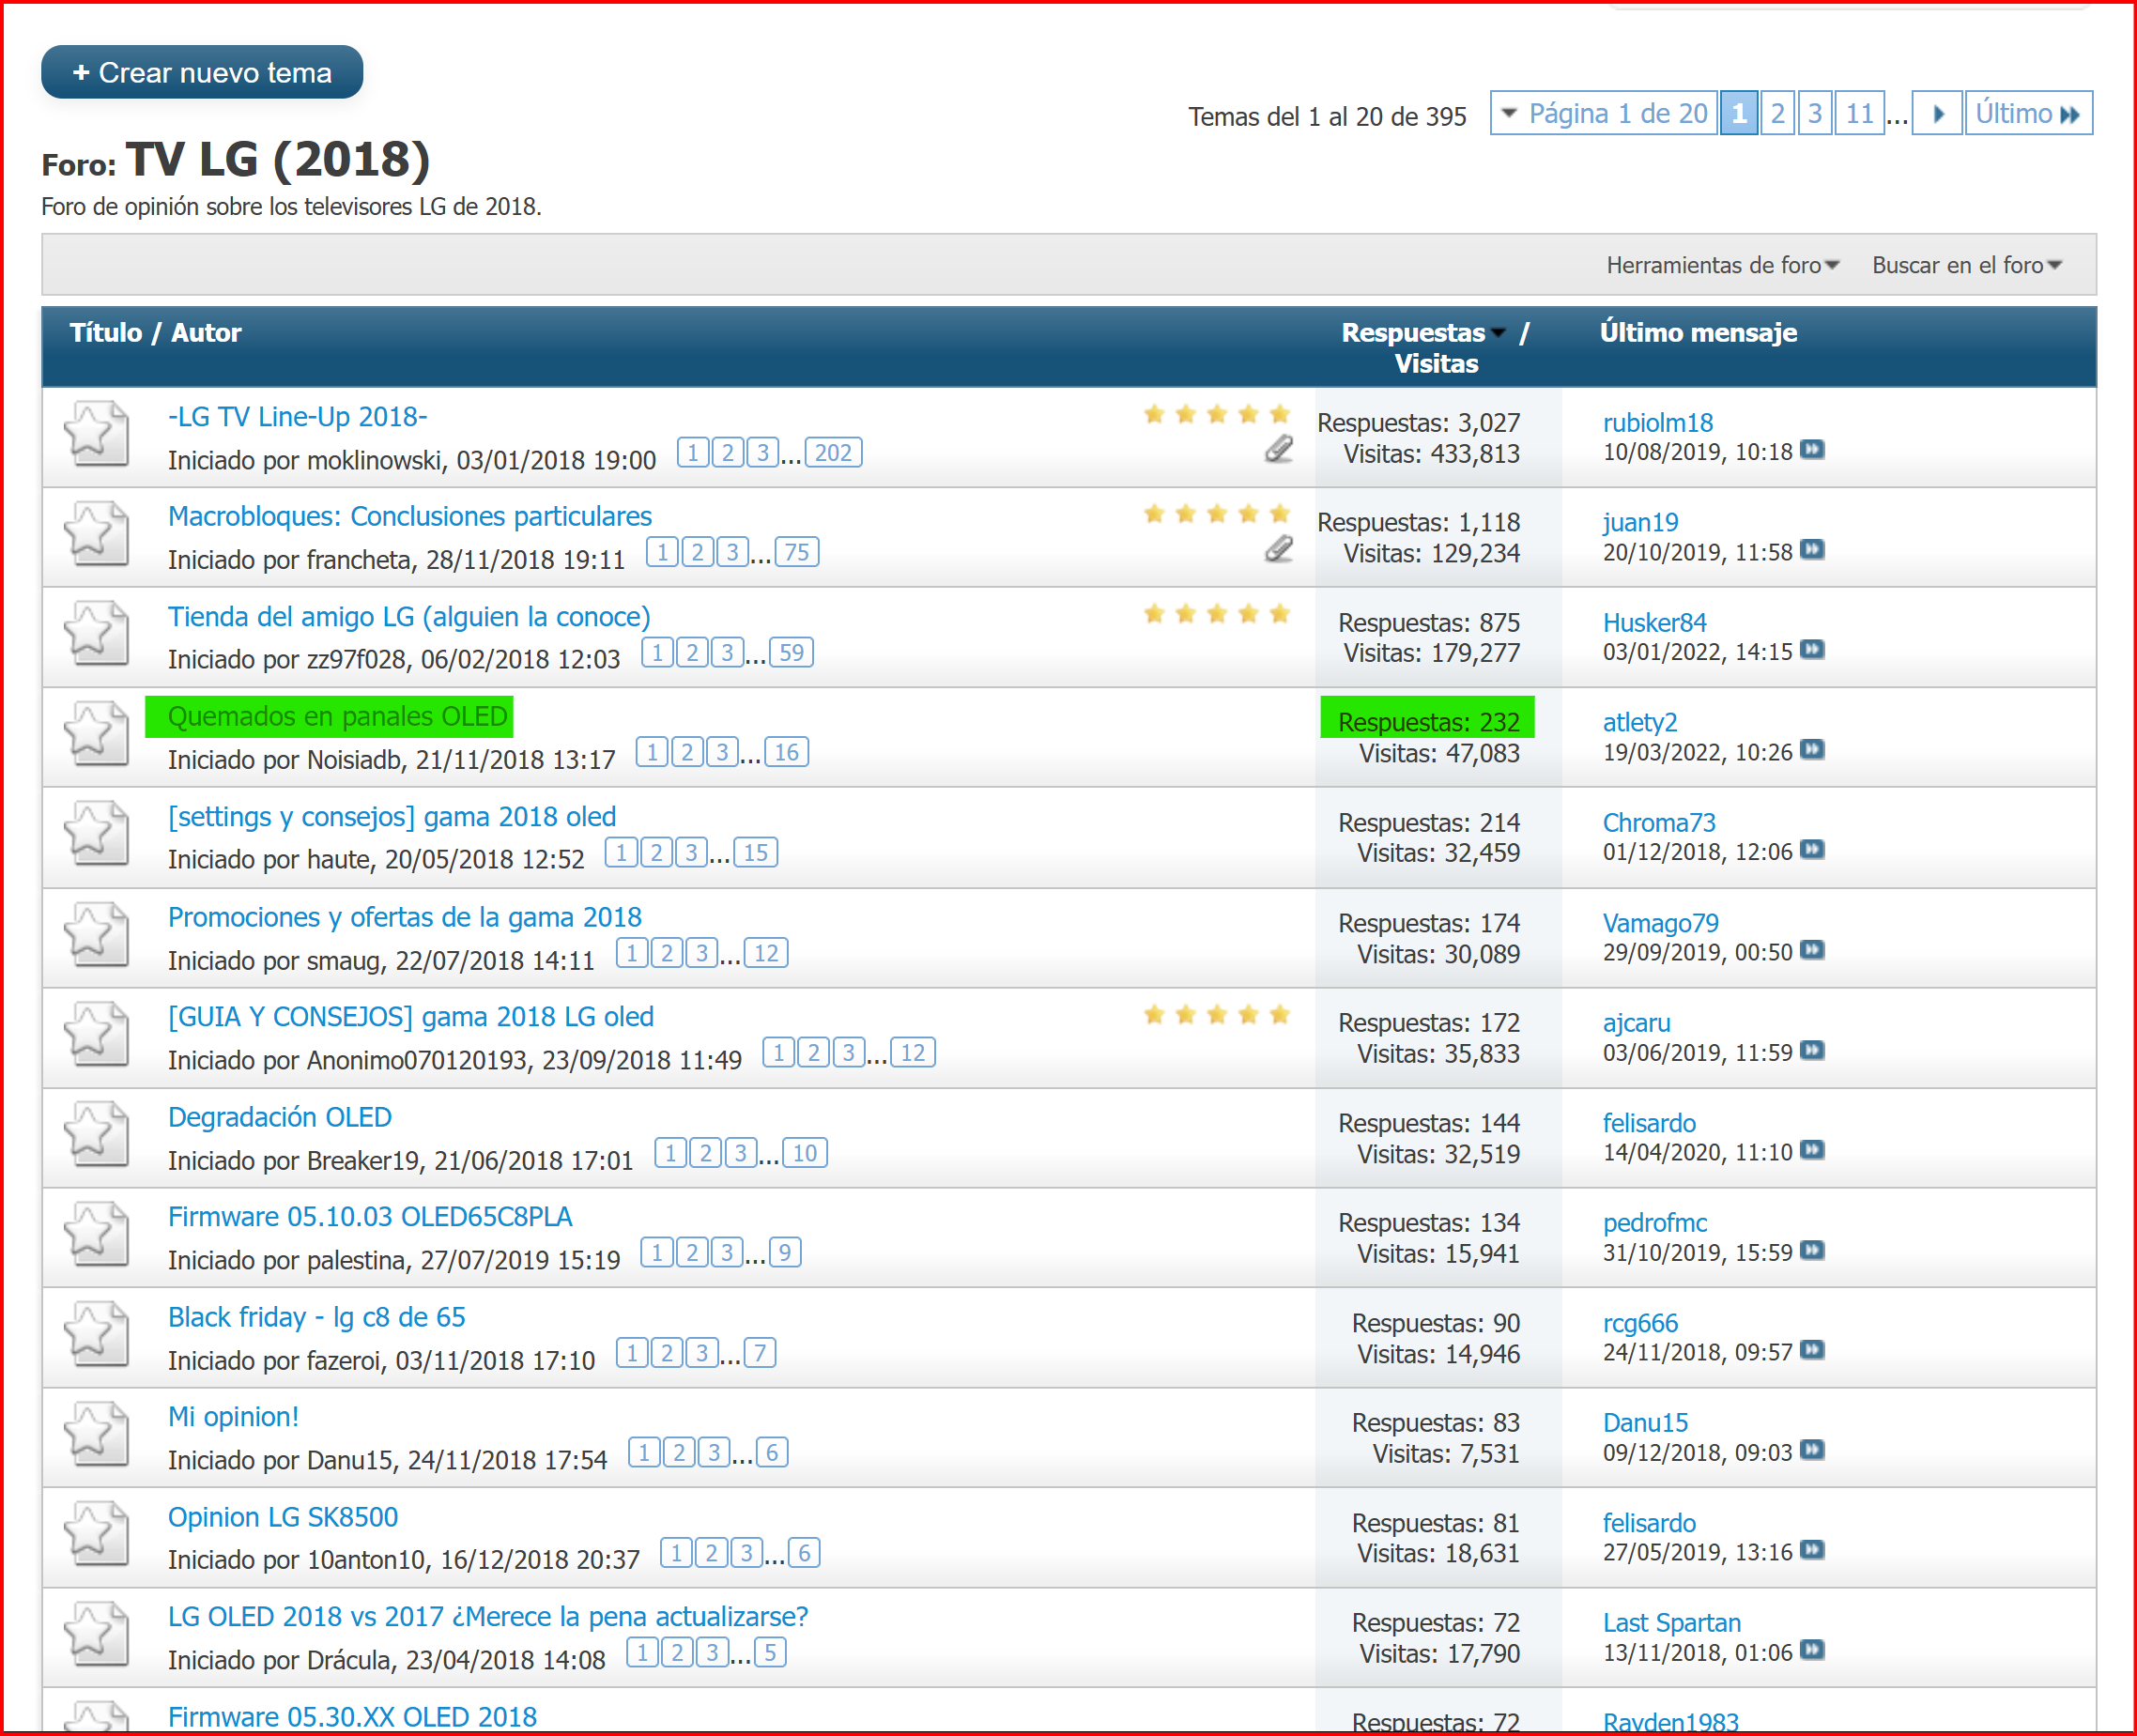Open thread Promociones y ofertas de la gama 2018

click(405, 917)
